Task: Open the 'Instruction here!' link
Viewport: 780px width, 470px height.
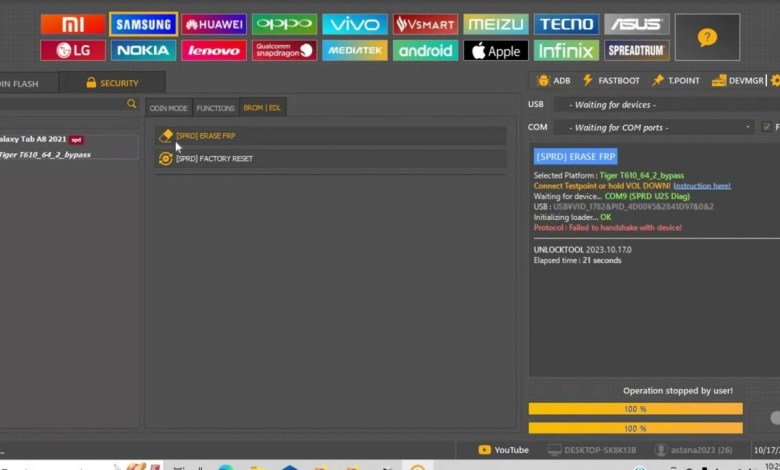Action: [702, 186]
